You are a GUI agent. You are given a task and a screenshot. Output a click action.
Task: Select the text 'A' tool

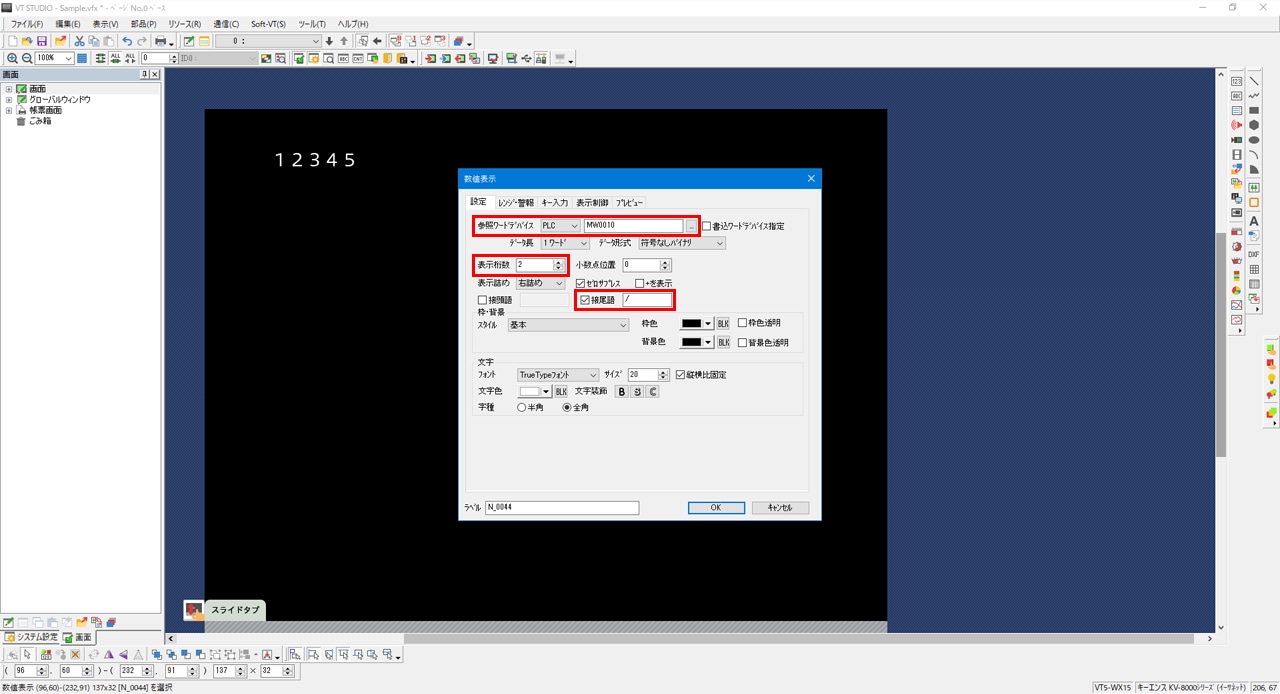1254,221
